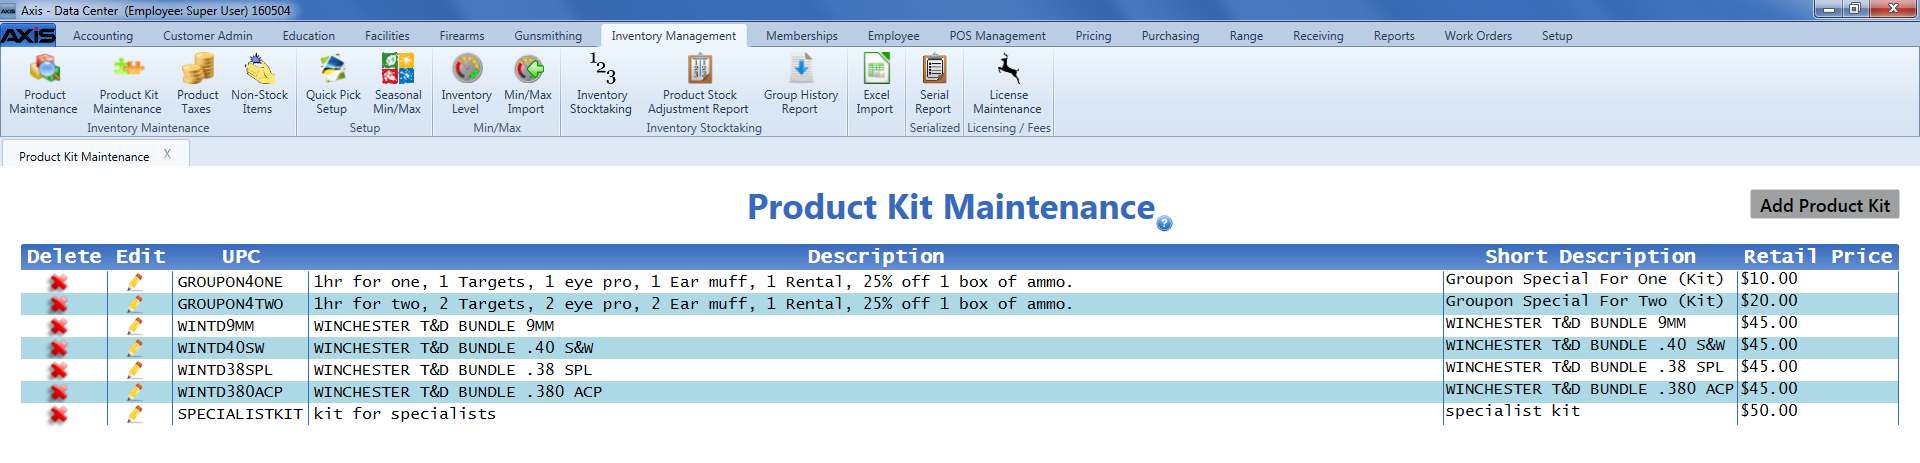This screenshot has height=463, width=1920.
Task: Open the Customer Admin tab
Action: [x=208, y=36]
